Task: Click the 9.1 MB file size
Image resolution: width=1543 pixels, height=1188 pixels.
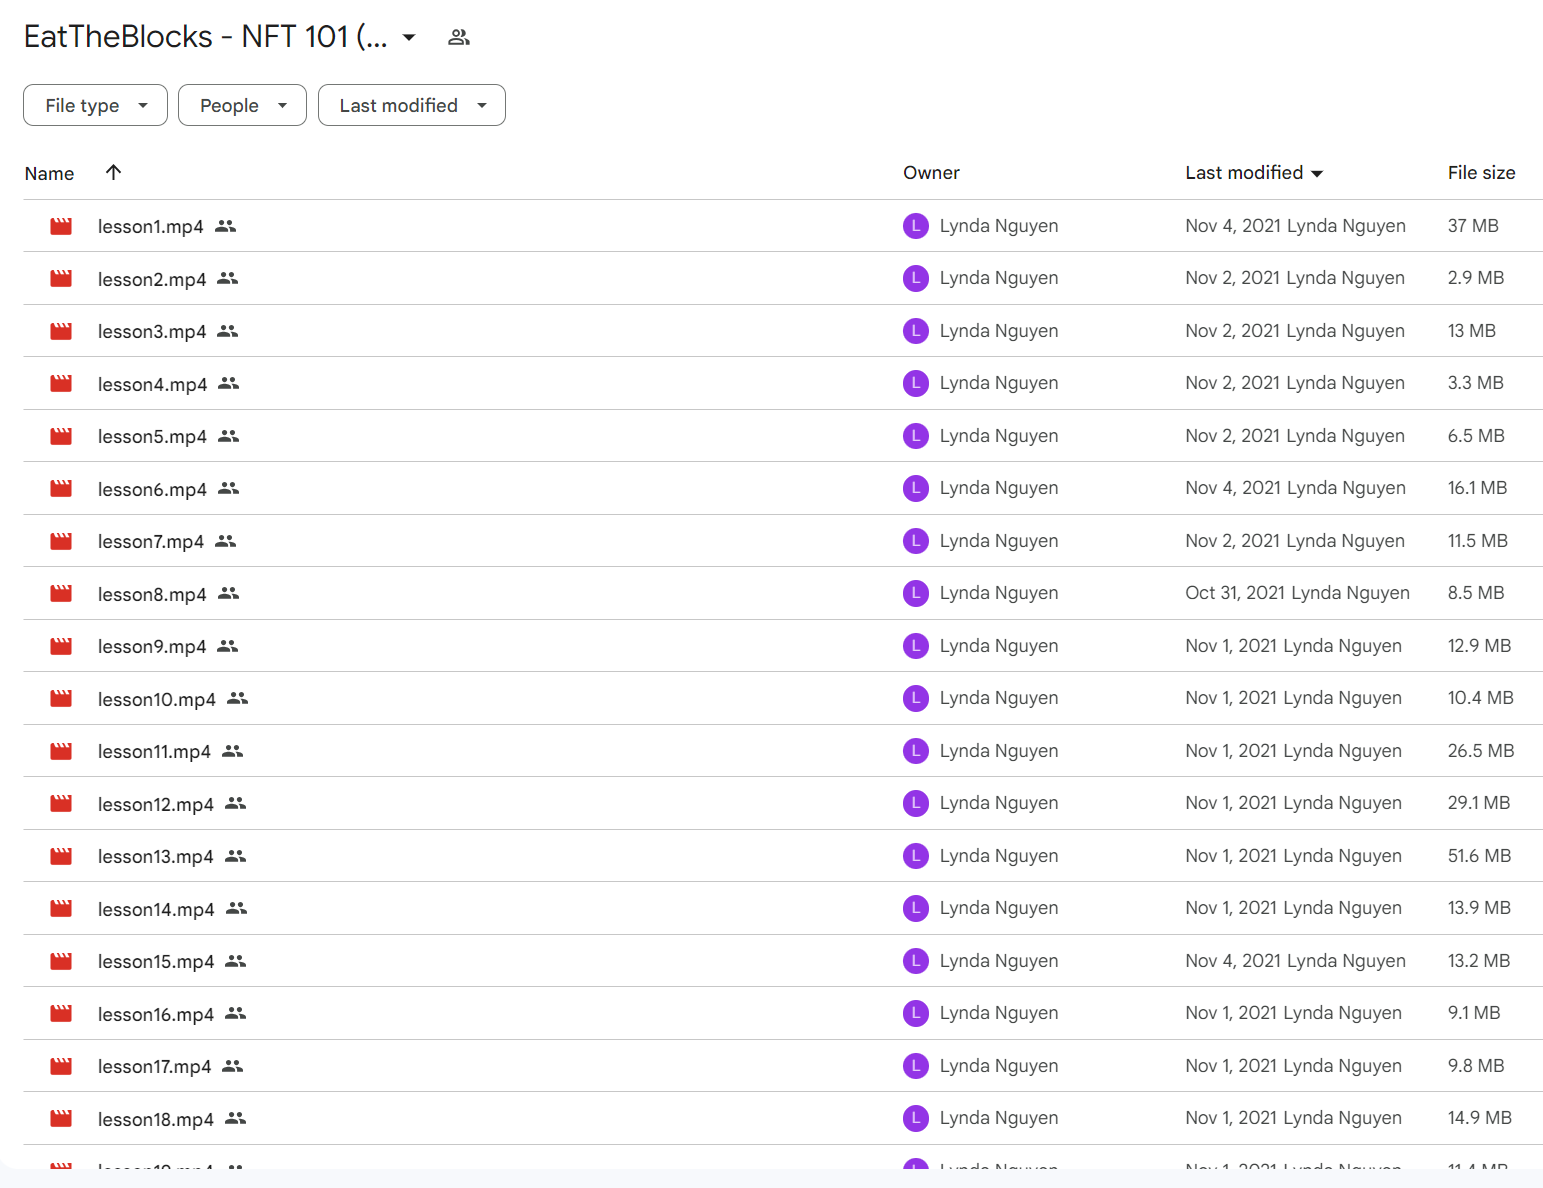Action: click(x=1474, y=1013)
